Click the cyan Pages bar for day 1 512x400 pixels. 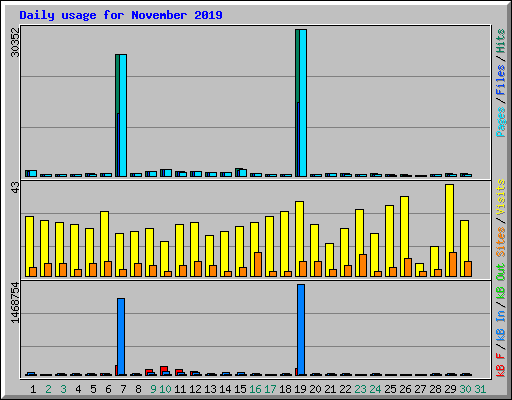point(33,173)
